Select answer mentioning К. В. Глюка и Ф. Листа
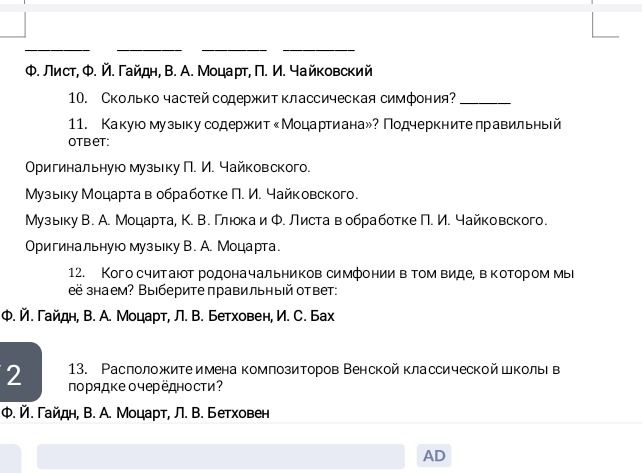The width and height of the screenshot is (642, 473). (286, 220)
